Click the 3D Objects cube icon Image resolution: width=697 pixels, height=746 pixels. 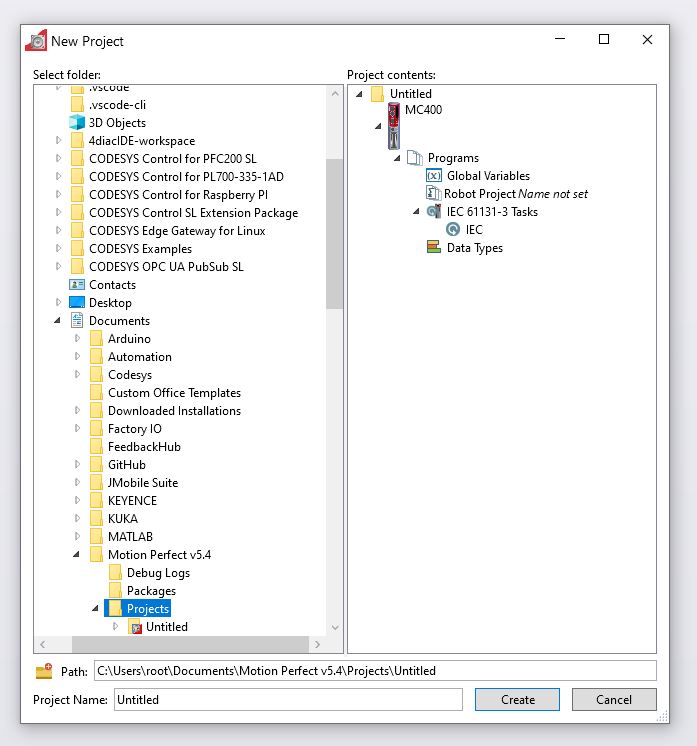click(77, 123)
